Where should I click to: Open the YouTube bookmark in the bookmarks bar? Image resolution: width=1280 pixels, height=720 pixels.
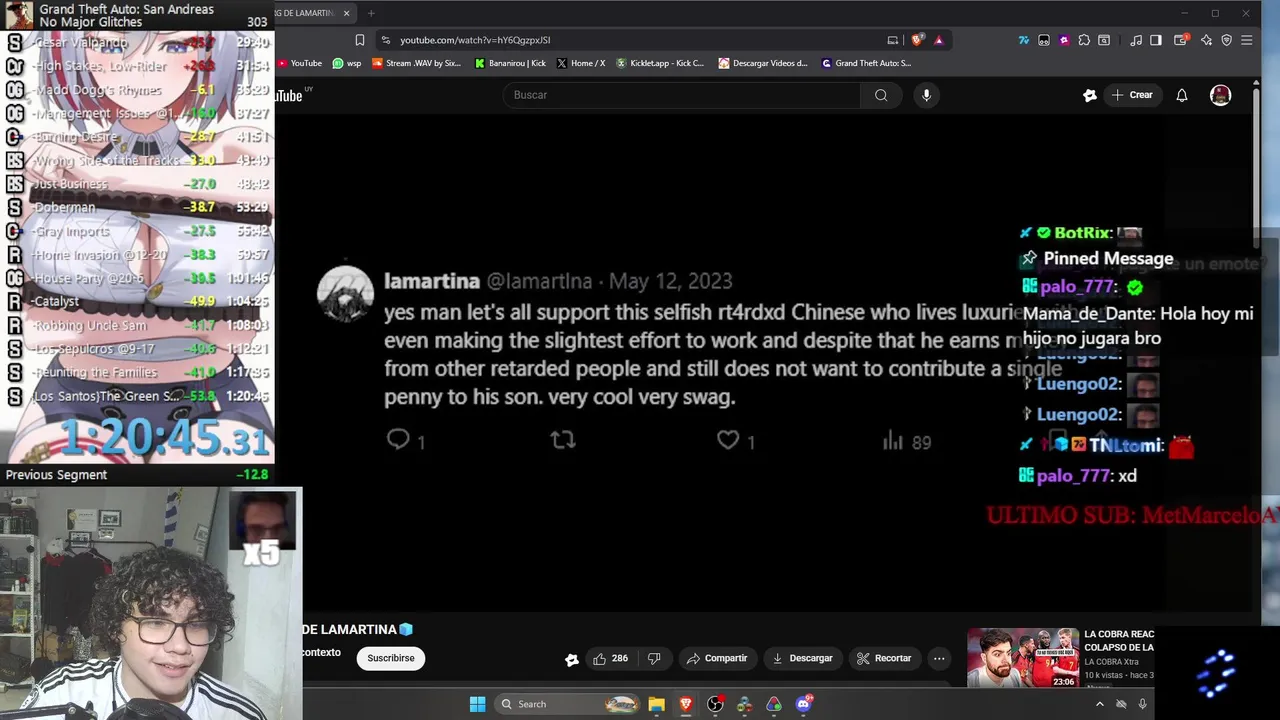[300, 63]
